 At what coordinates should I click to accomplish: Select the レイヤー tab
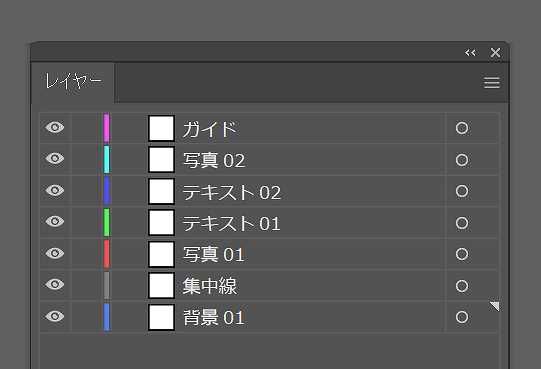coord(73,82)
